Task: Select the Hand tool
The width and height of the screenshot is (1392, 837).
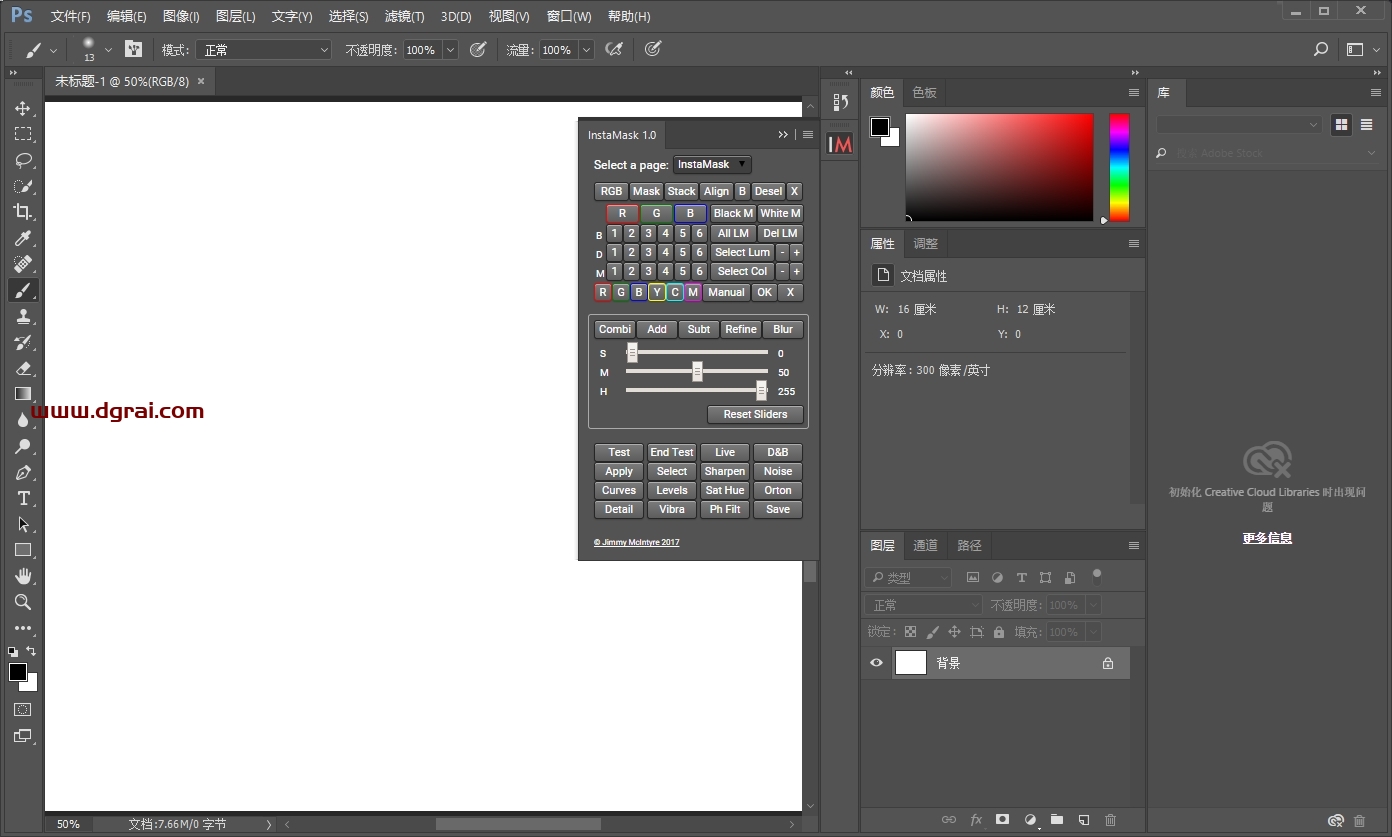Action: [x=22, y=576]
